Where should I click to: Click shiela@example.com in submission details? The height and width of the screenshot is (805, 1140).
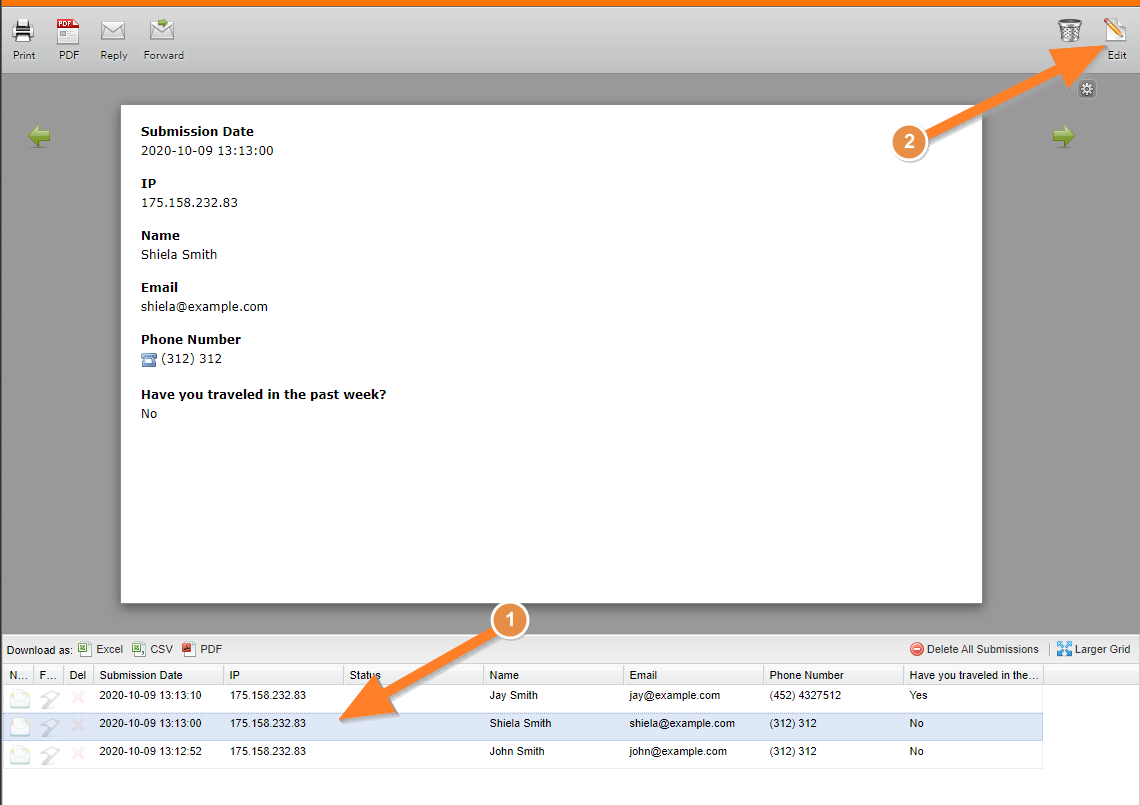coord(204,307)
